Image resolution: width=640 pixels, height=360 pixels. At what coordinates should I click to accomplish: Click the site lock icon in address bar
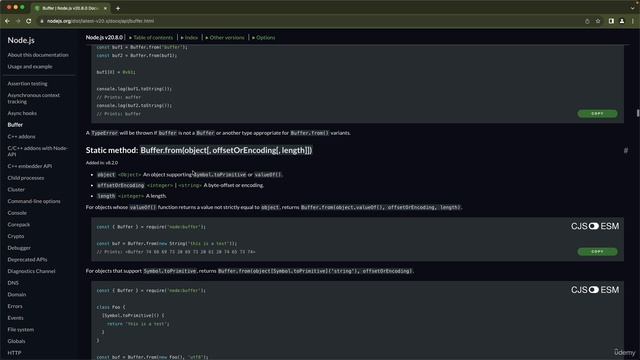[42, 21]
